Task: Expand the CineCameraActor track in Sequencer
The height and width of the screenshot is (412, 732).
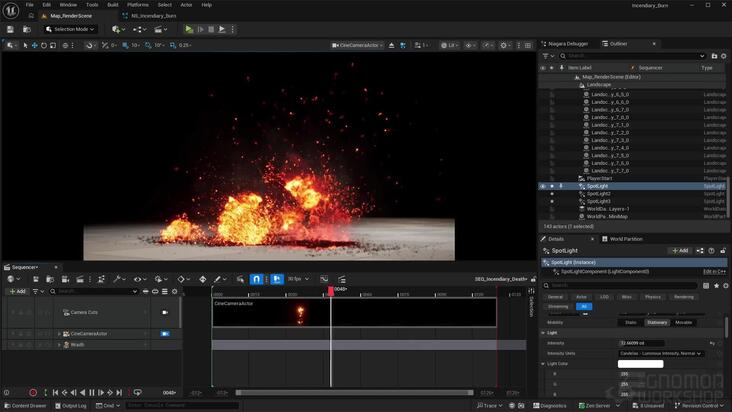Action: [x=59, y=334]
